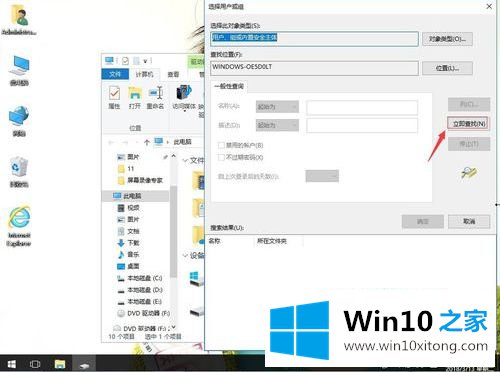This screenshot has height=372, width=500.
Task: Select the 屏幕录像专家 folder in sidebar
Action: pyautogui.click(x=140, y=180)
